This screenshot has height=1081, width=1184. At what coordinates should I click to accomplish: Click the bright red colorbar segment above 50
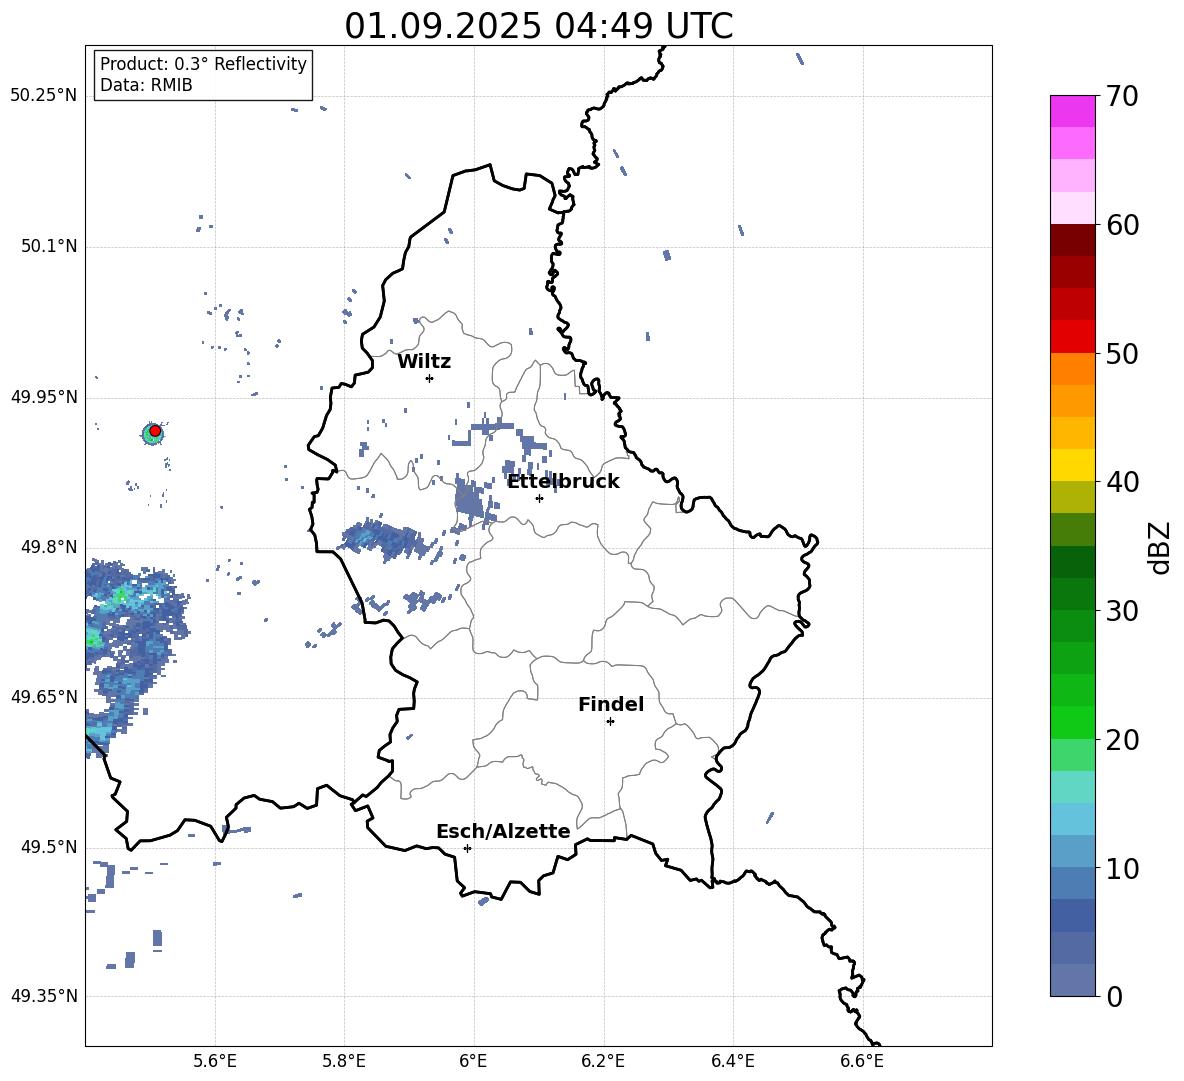[x=1072, y=337]
